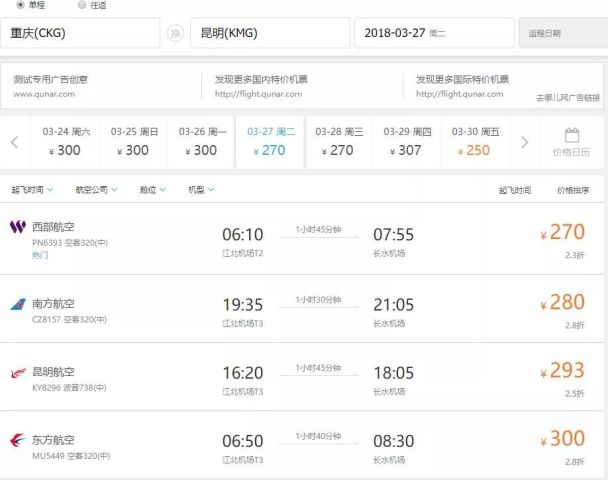608x480 pixels.
Task: Click the 西部航空 airline logo
Action: (18, 226)
